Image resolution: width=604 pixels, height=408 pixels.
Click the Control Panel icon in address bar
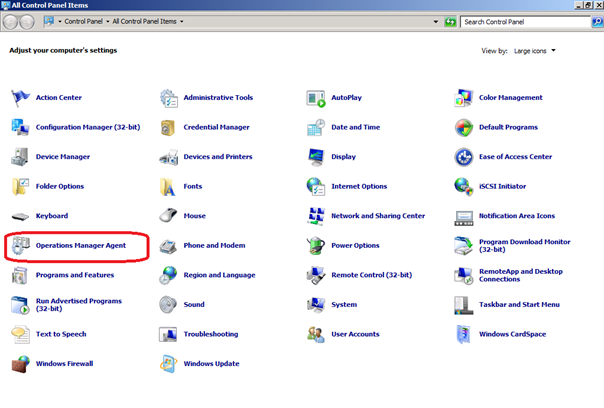49,21
